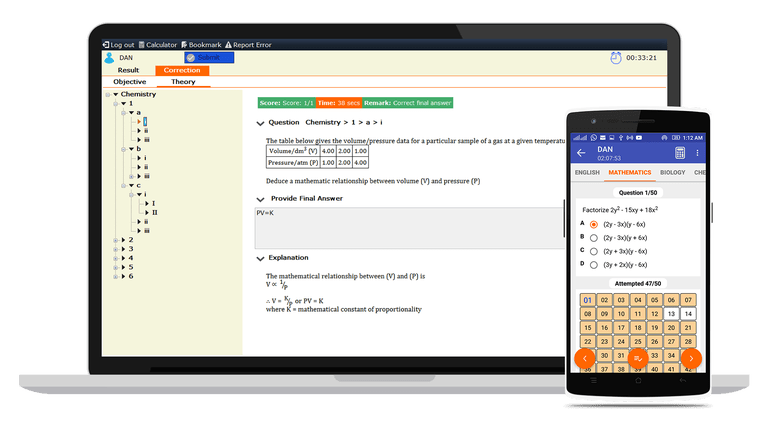The width and height of the screenshot is (768, 427).
Task: Click the Score 1/1 badge
Action: (287, 103)
